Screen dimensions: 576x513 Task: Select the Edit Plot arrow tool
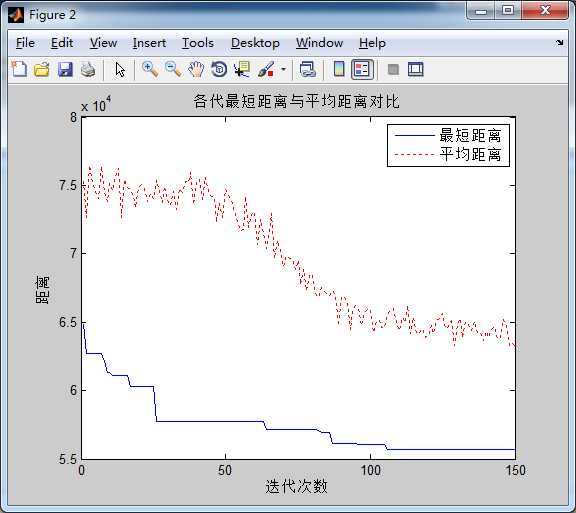(120, 69)
